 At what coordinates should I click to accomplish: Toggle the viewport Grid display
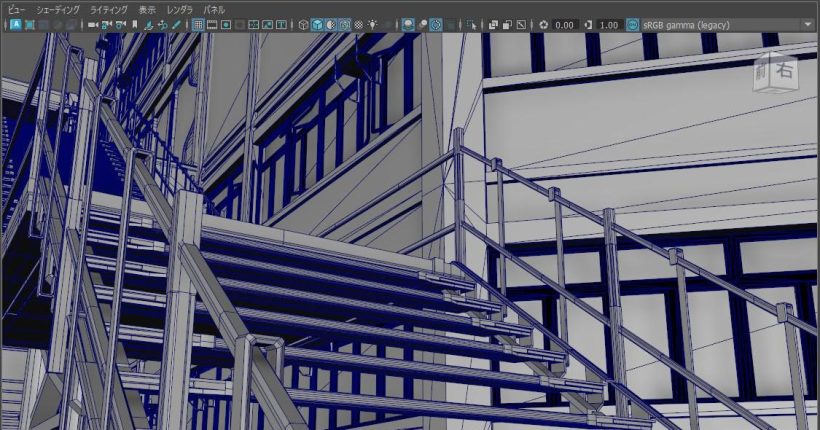198,25
